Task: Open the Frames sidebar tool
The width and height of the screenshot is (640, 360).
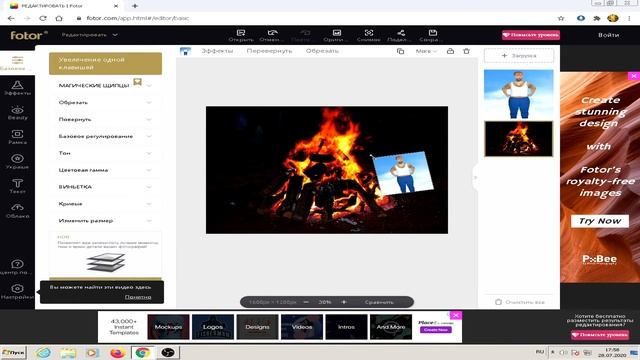Action: pos(17,137)
